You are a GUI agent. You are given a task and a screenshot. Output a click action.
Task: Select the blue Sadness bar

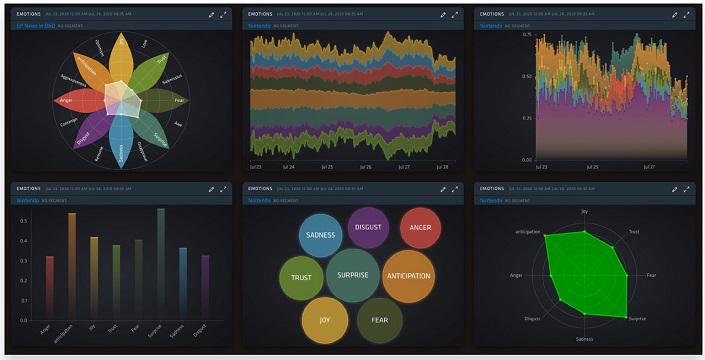(183, 284)
